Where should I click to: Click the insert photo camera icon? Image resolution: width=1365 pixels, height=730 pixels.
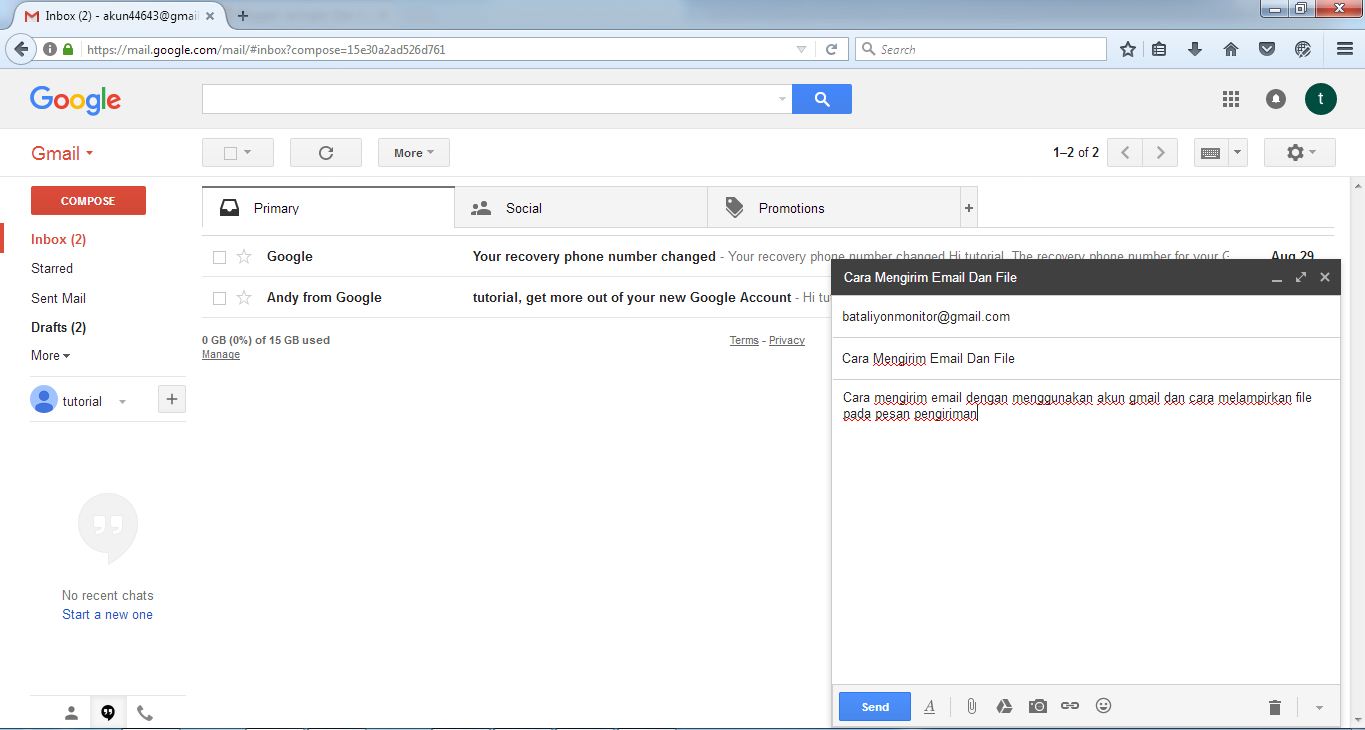pyautogui.click(x=1038, y=706)
